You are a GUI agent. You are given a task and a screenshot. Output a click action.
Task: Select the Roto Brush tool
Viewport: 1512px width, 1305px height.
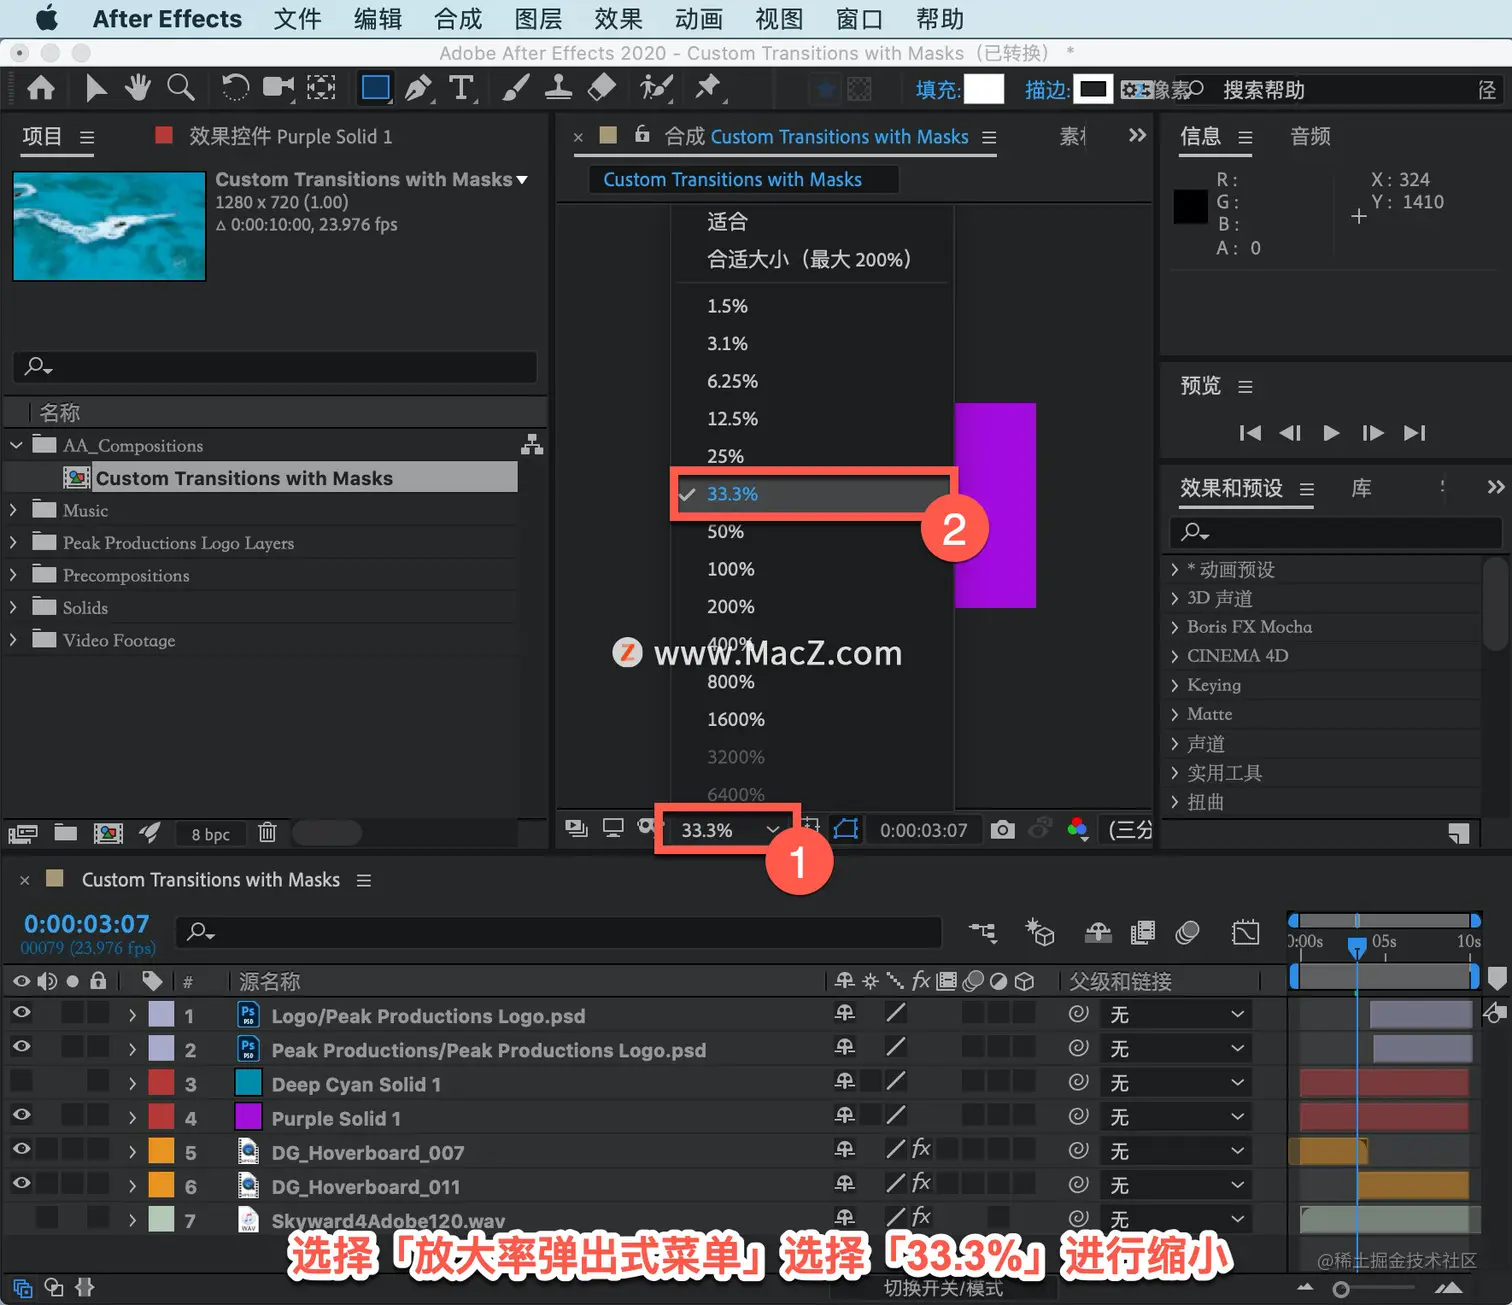656,89
